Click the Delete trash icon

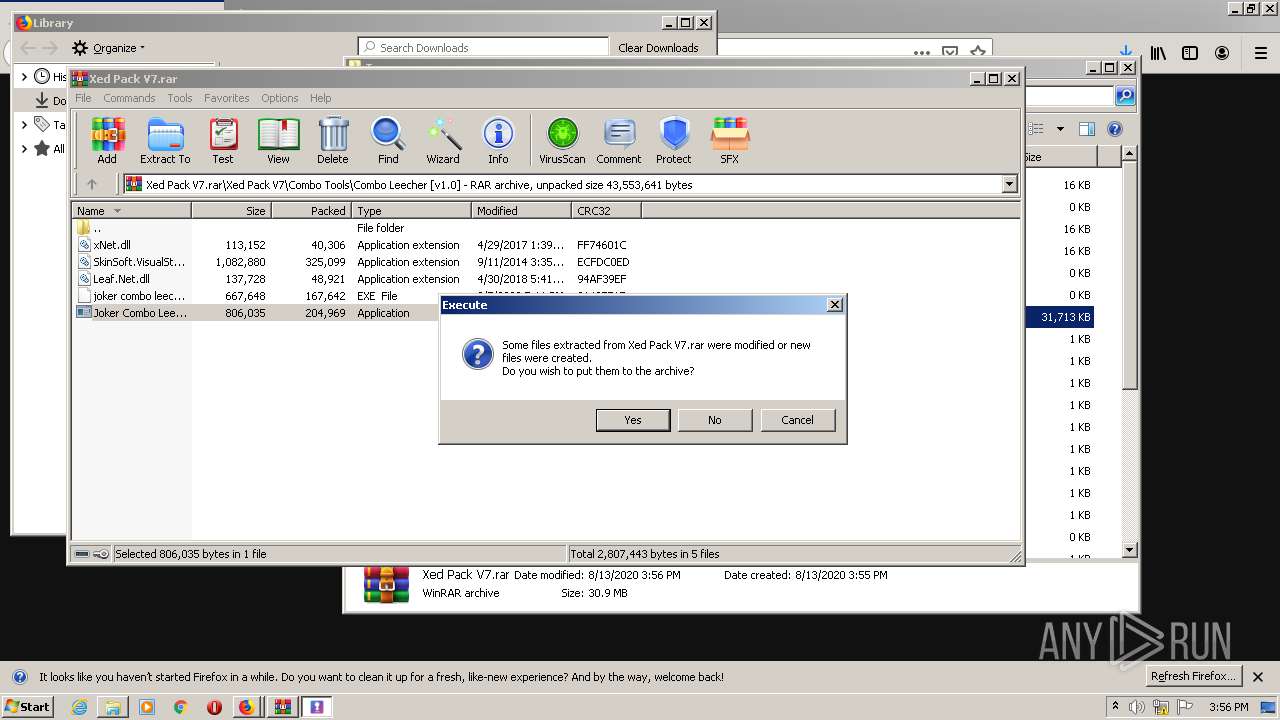click(333, 140)
